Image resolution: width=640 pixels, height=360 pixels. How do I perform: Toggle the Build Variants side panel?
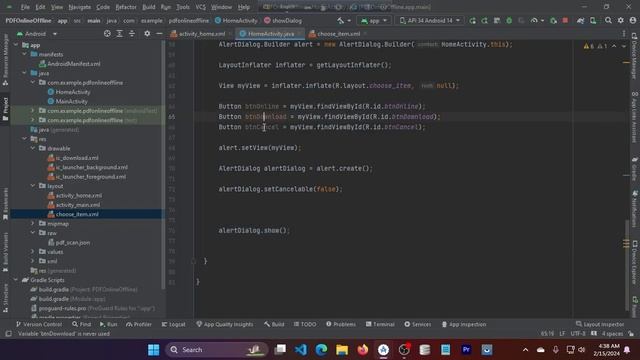coord(5,251)
